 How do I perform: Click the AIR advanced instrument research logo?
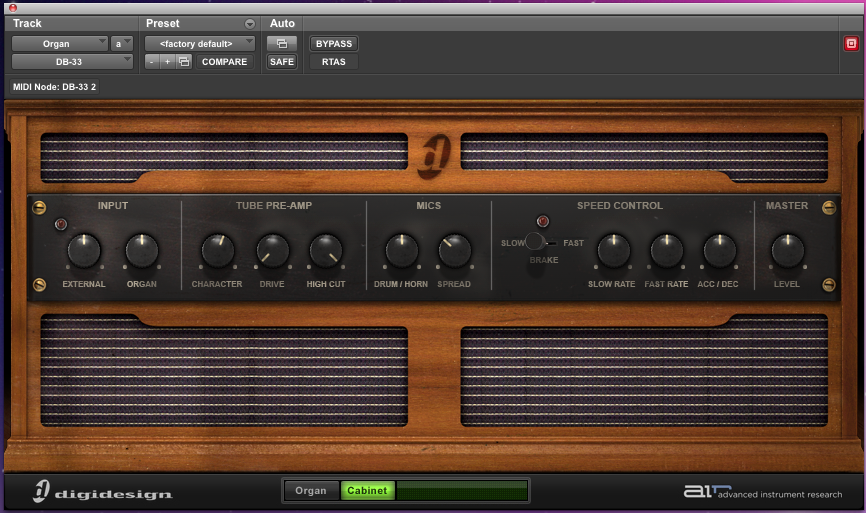point(763,491)
